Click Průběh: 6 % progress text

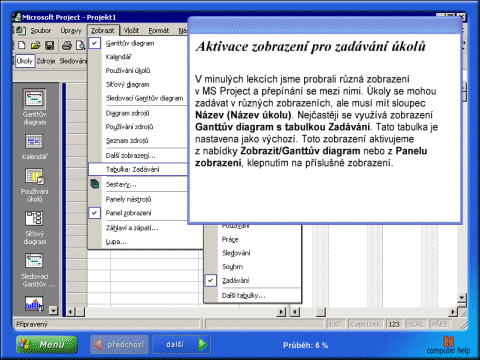(305, 345)
